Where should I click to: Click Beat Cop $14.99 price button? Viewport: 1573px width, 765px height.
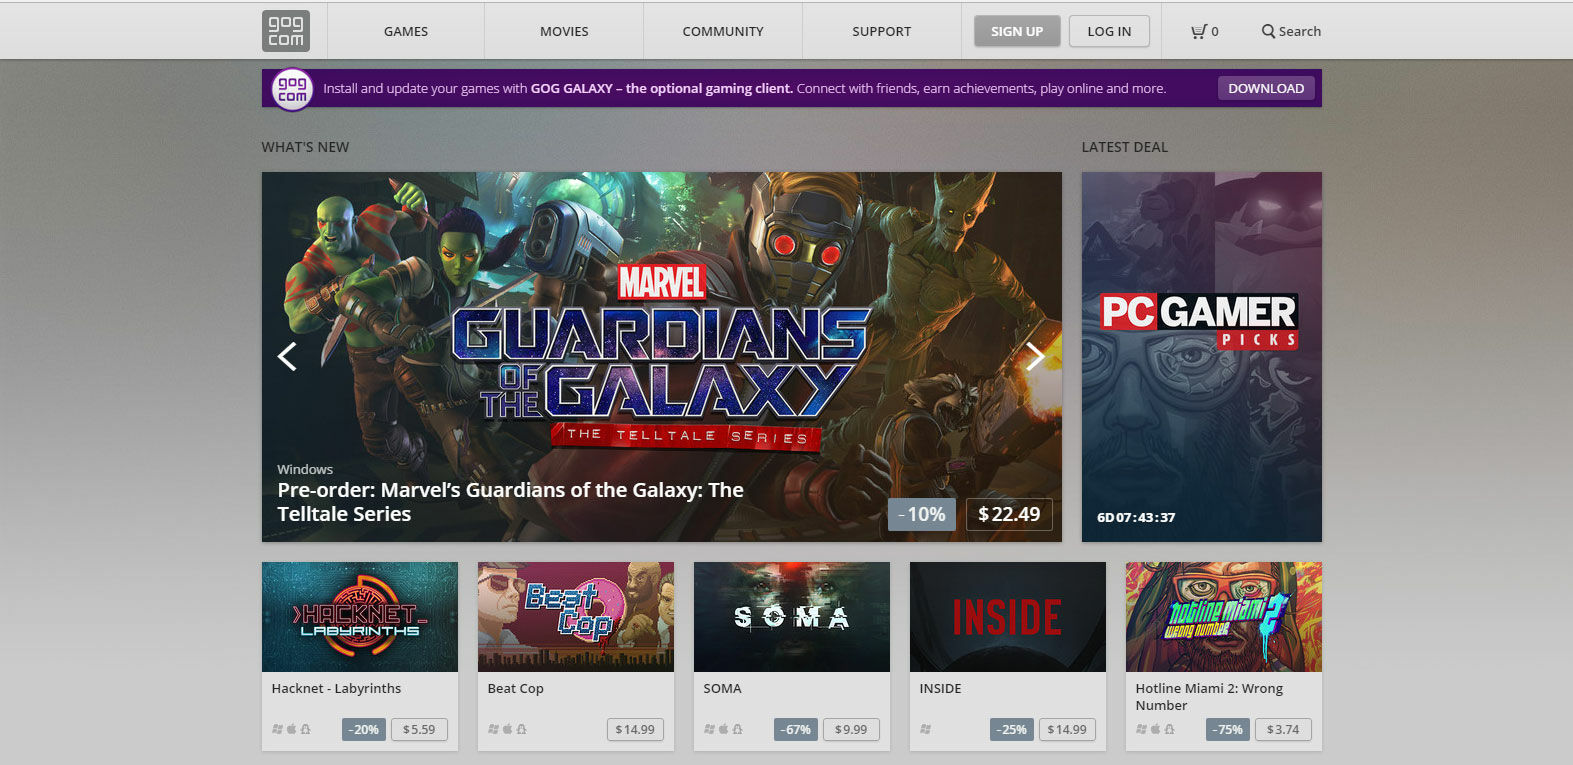635,729
